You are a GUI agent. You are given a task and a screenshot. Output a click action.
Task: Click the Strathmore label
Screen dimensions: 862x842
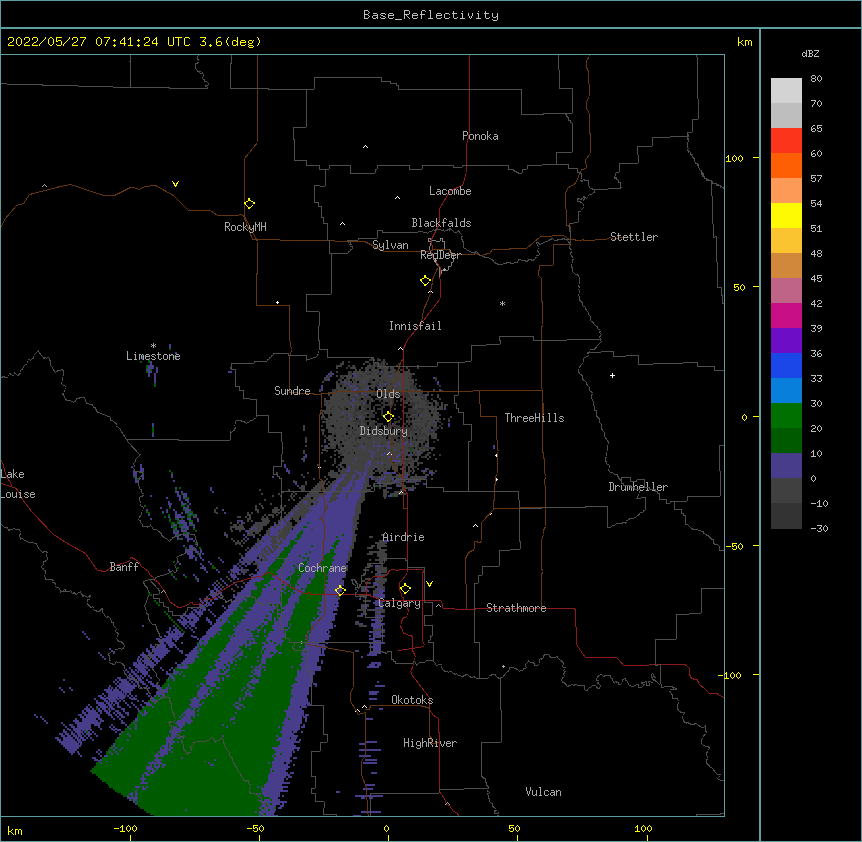516,608
